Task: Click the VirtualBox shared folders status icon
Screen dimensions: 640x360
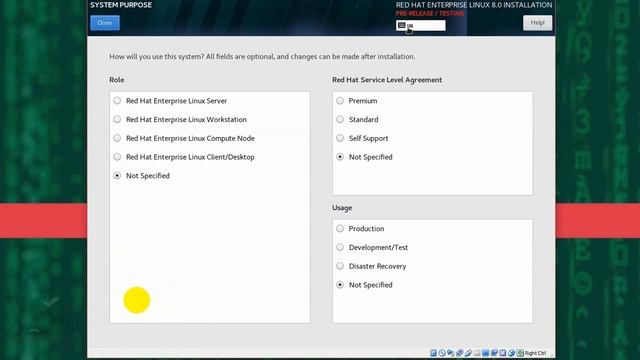Action: (x=477, y=353)
